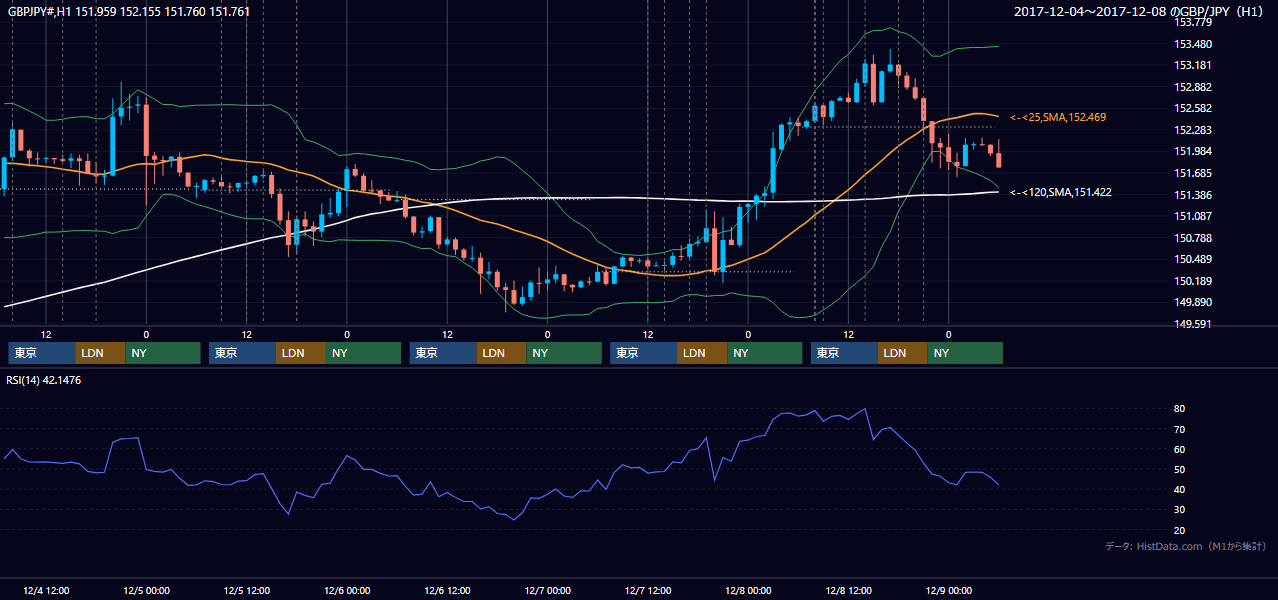Click the 150.189 price axis label
Image resolution: width=1278 pixels, height=600 pixels.
pos(1192,281)
